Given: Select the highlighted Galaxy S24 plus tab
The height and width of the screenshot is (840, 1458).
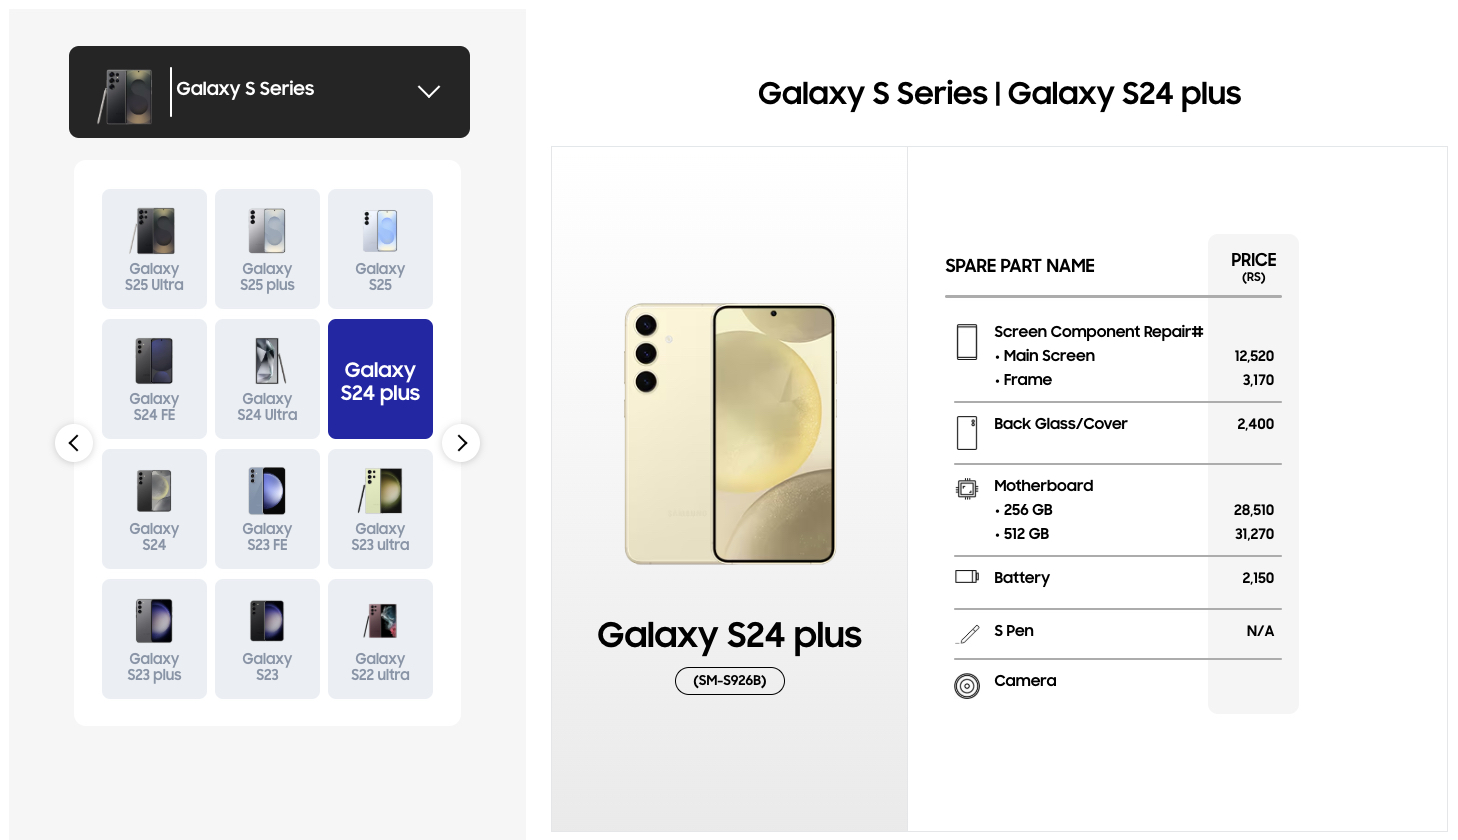Looking at the screenshot, I should click(380, 379).
